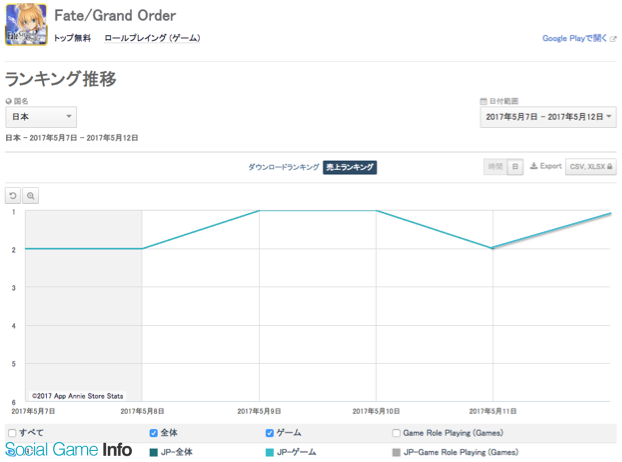Click the magnifier zoom icon
This screenshot has height=462, width=622.
click(x=31, y=196)
